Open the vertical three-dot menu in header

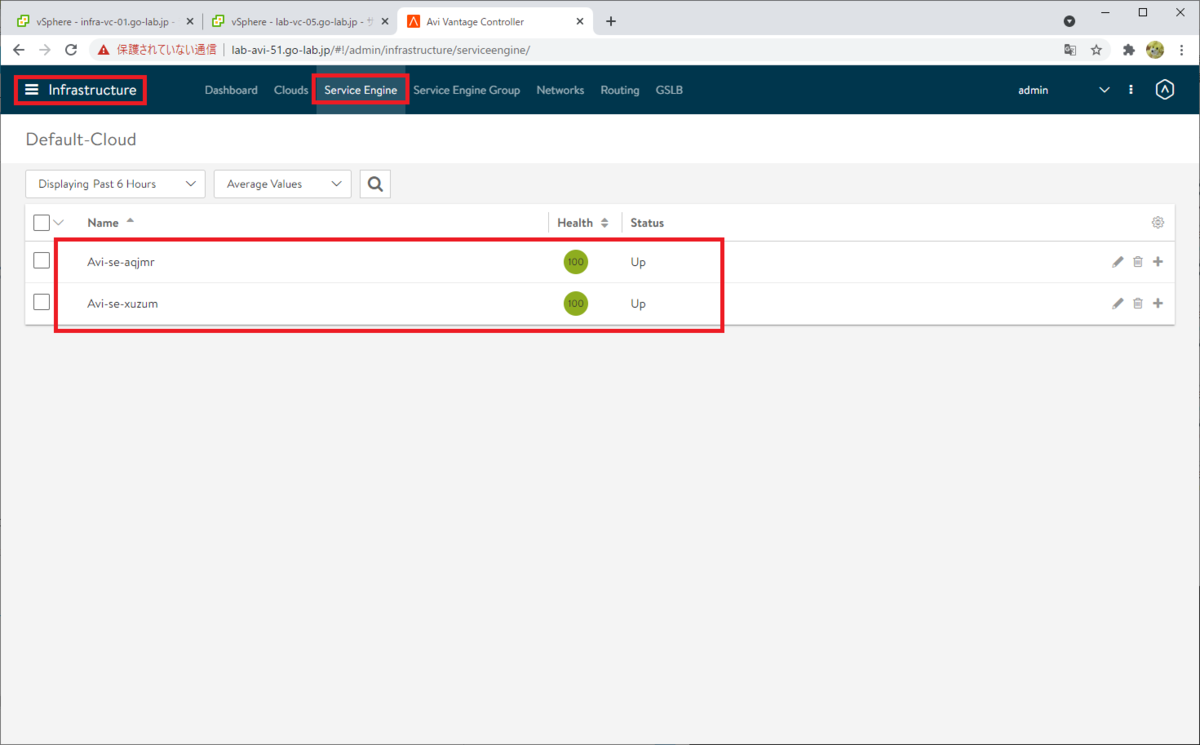tap(1131, 90)
